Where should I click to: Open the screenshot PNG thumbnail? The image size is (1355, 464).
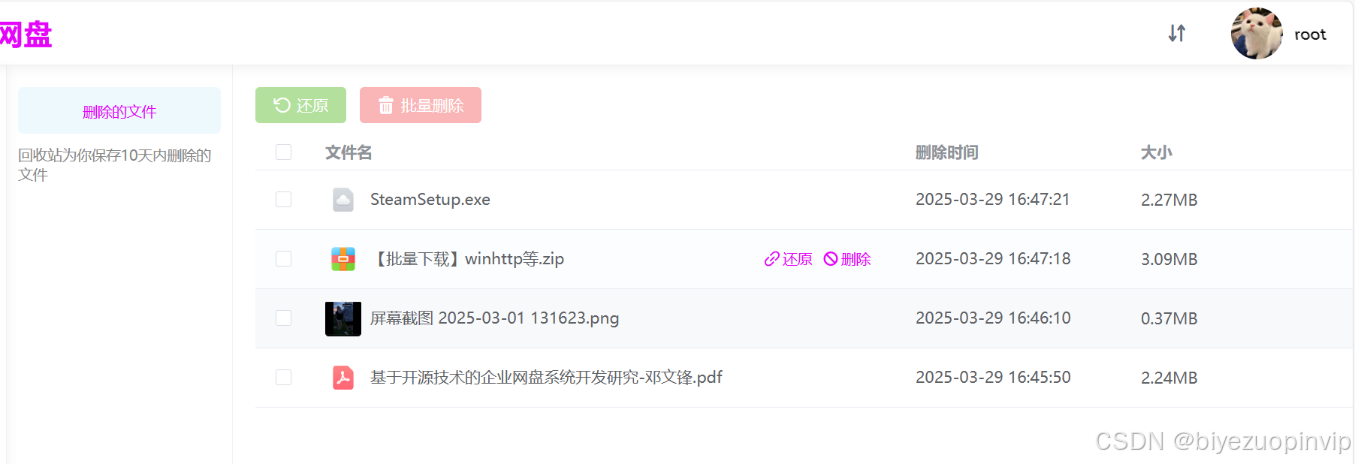tap(343, 319)
